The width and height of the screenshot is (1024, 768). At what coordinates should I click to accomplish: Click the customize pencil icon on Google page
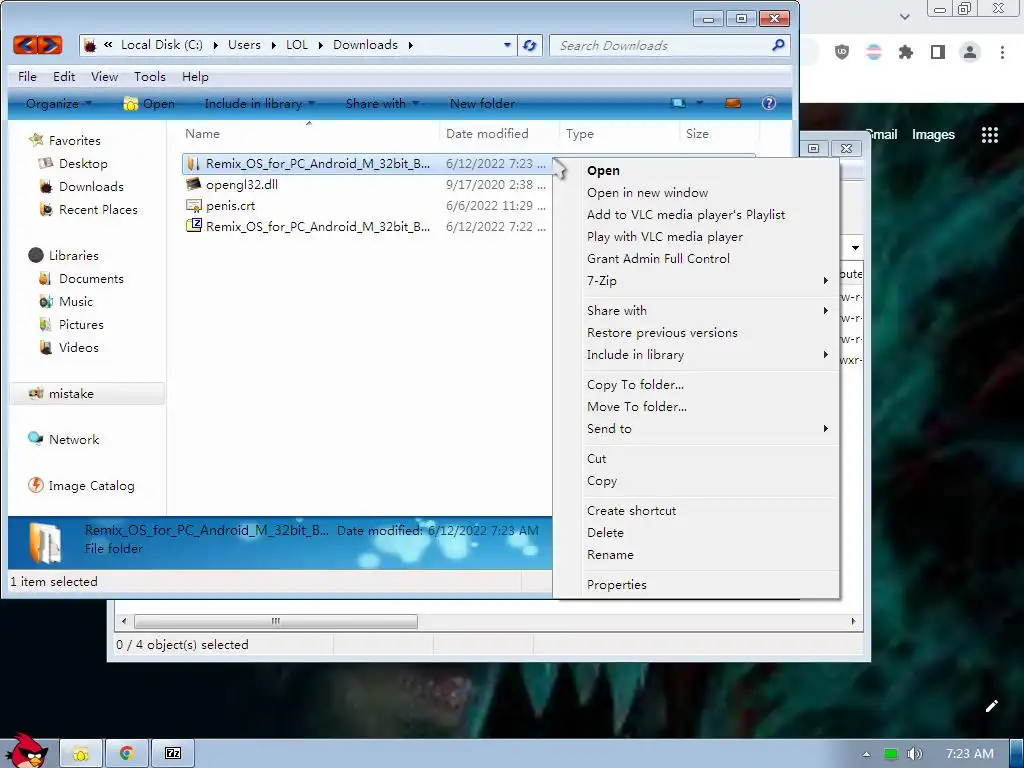tap(991, 706)
